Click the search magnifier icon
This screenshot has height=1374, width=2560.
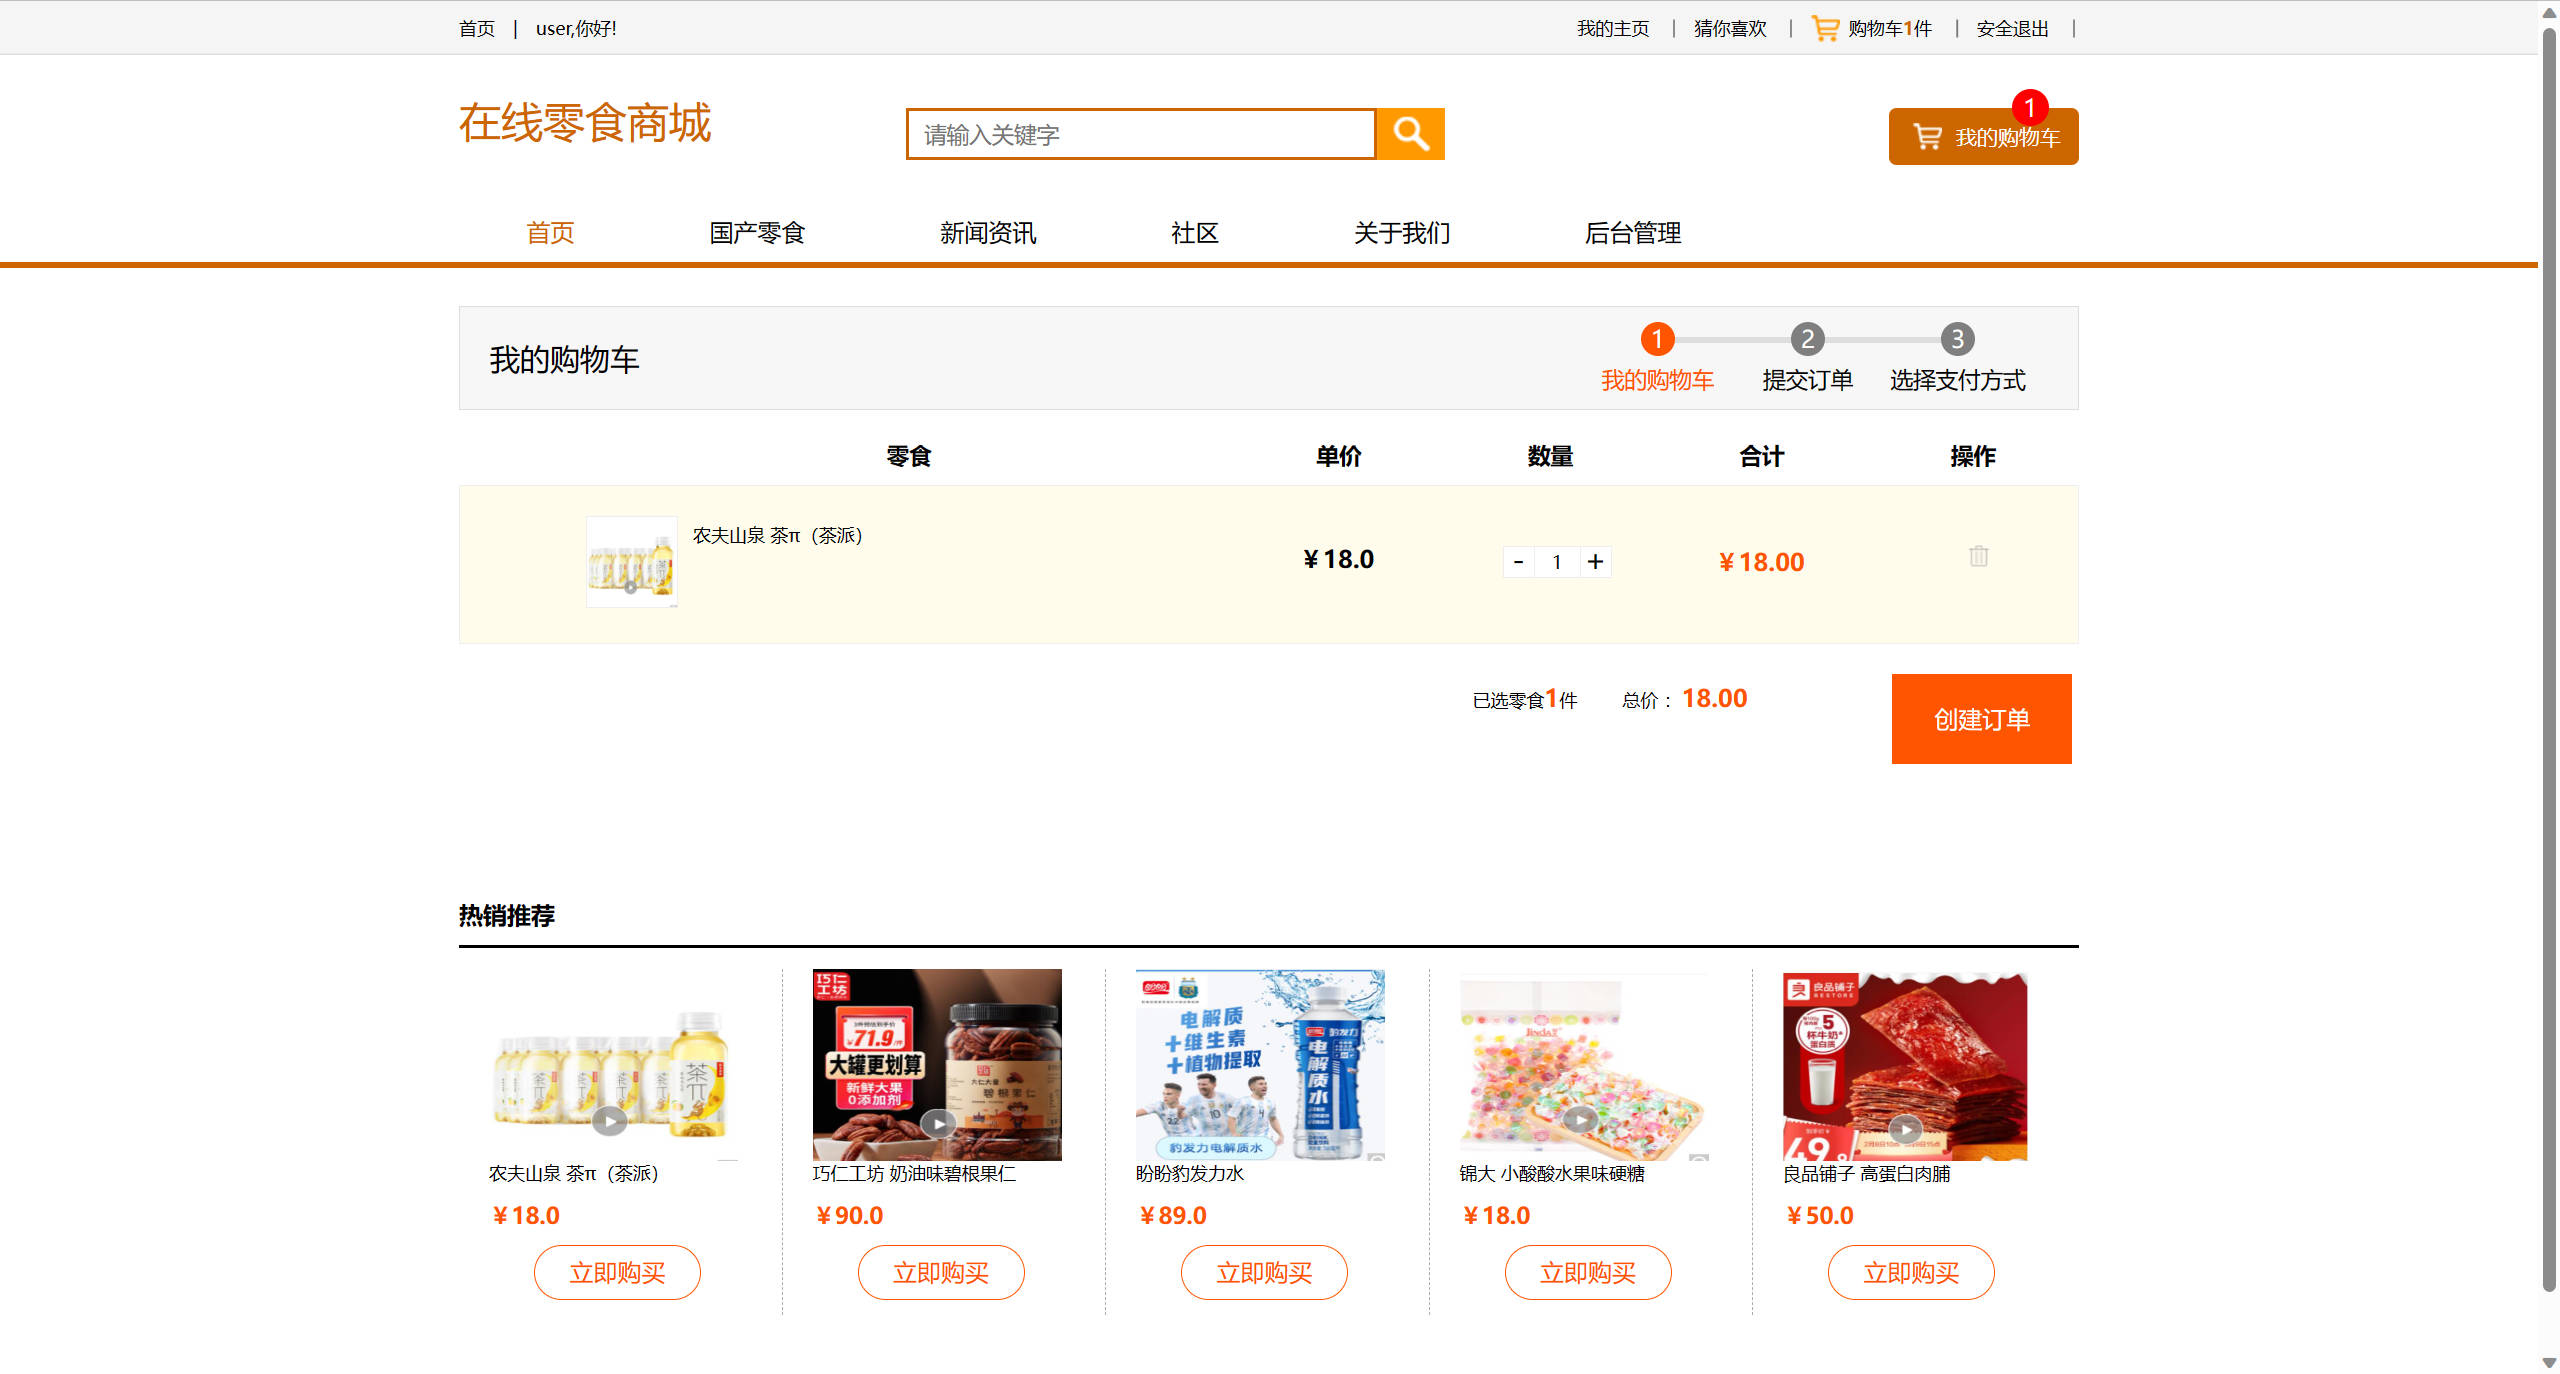(1410, 133)
